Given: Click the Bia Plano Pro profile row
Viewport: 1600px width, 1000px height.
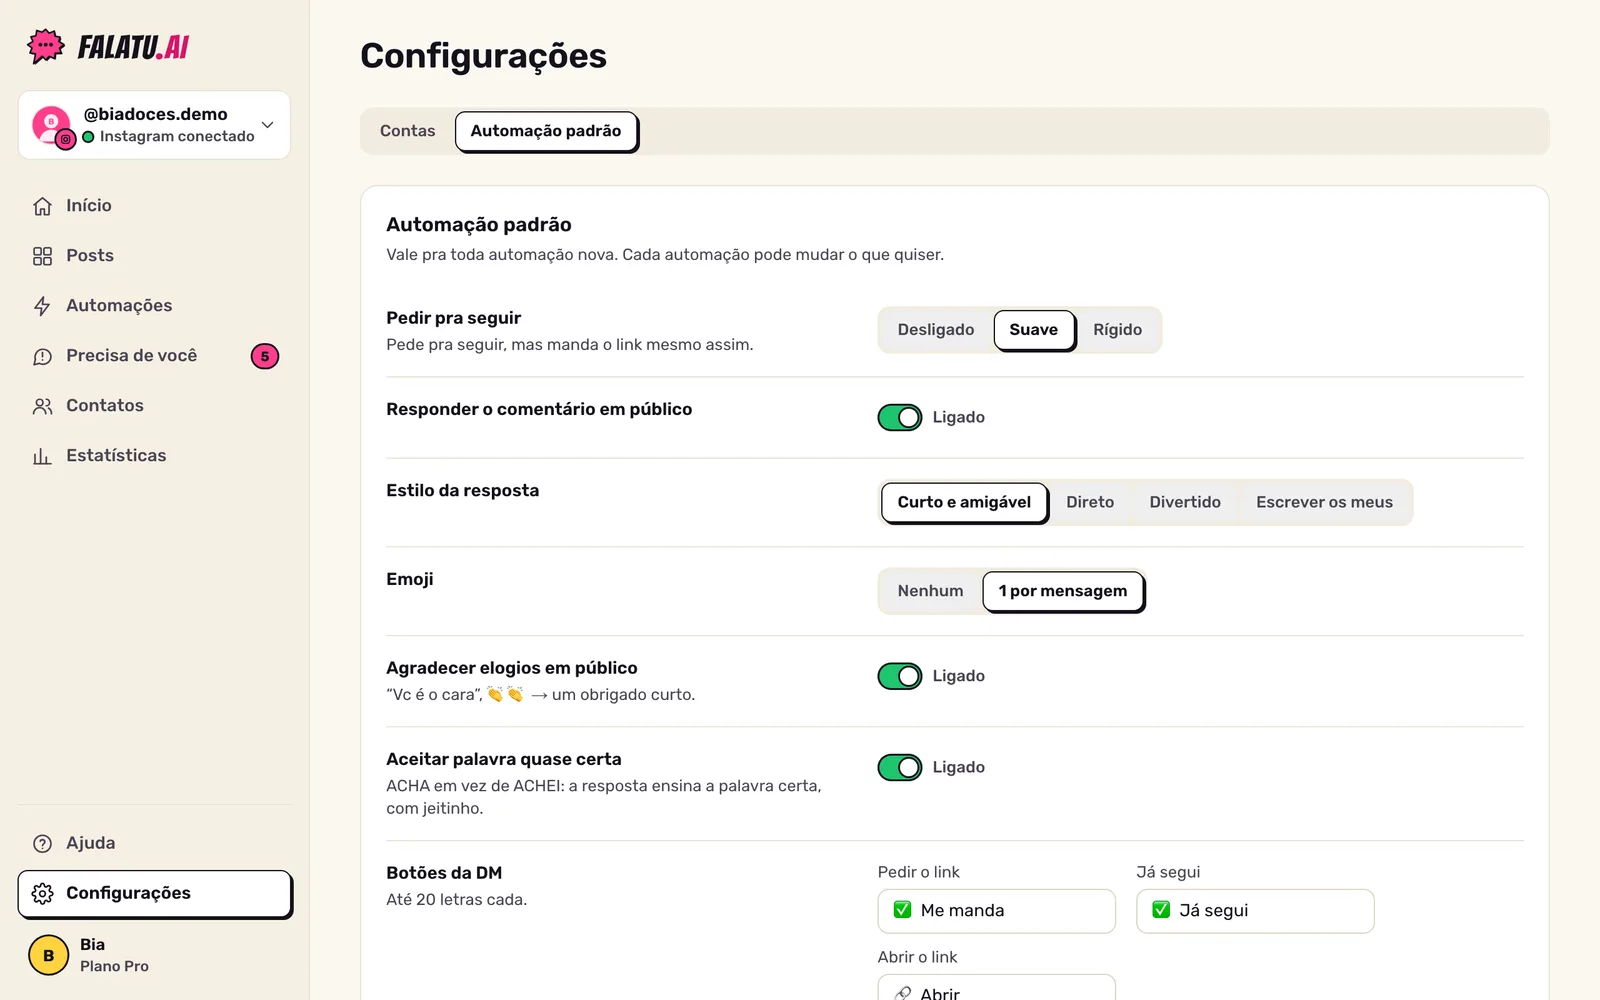Looking at the screenshot, I should [x=155, y=955].
